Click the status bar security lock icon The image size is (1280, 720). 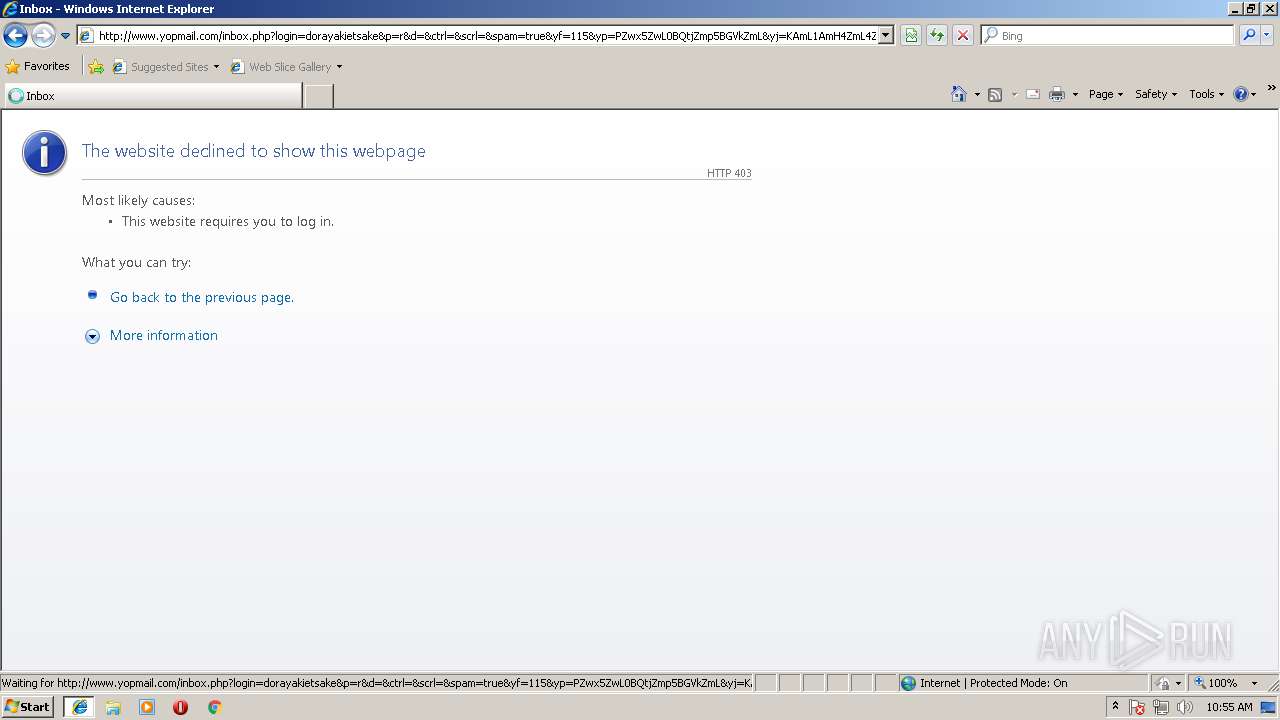click(x=1163, y=683)
